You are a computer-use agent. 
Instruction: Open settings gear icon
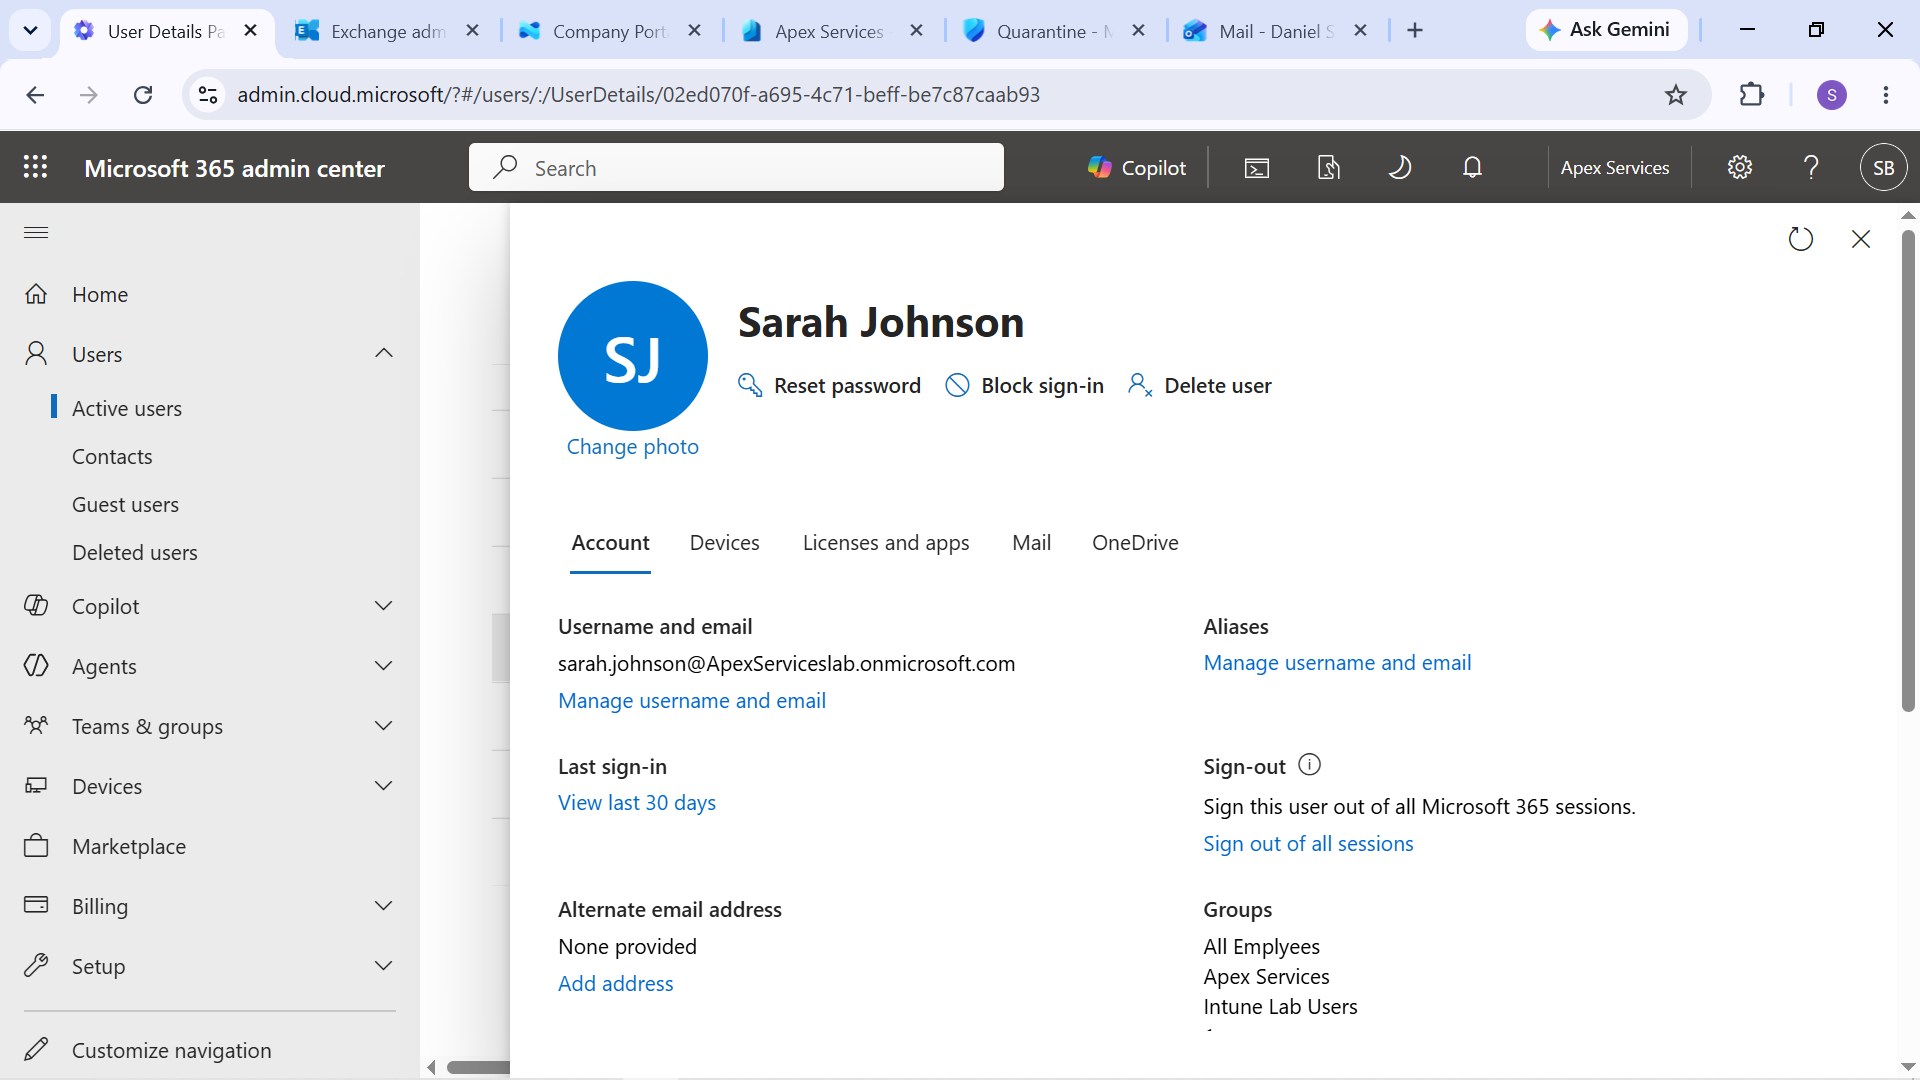(1740, 167)
